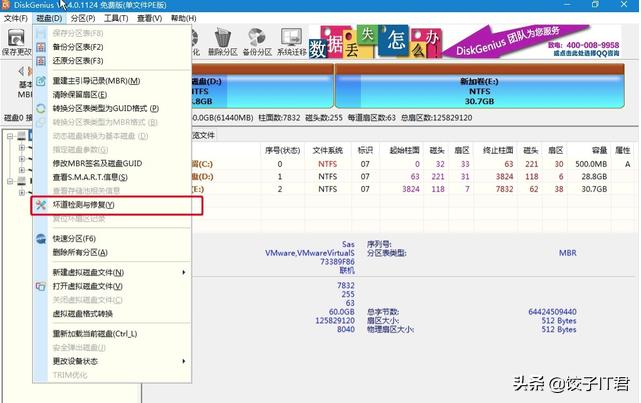Click the 属性 column header
The width and height of the screenshot is (641, 403).
point(623,150)
